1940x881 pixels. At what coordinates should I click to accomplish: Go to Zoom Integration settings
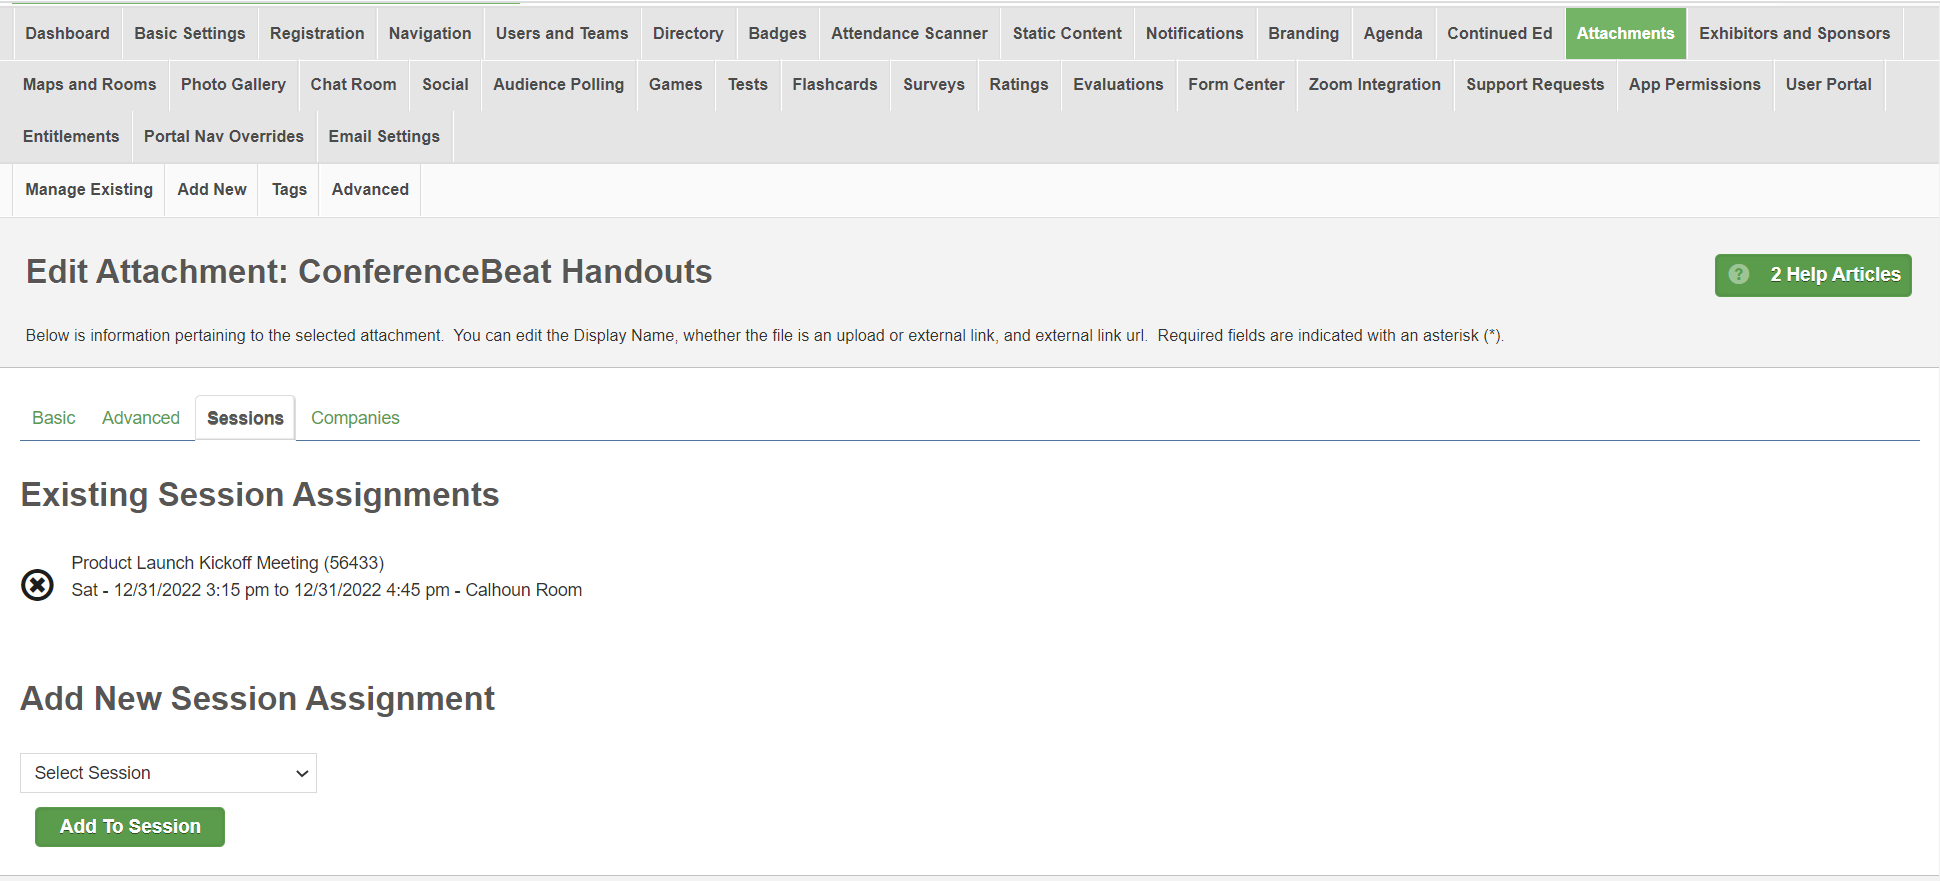[1374, 84]
